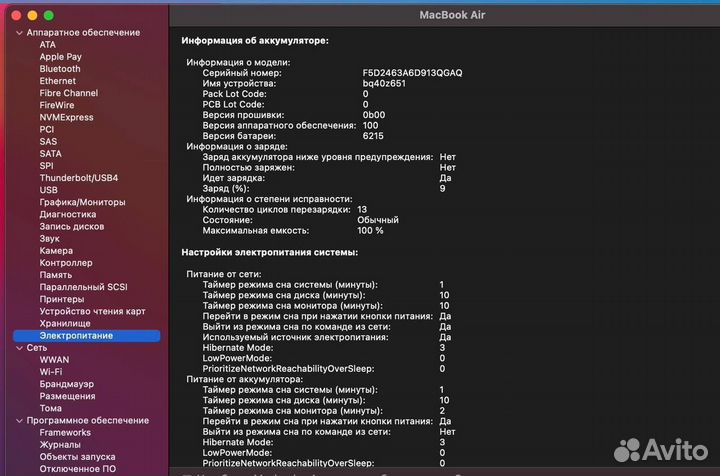The width and height of the screenshot is (720, 476).
Task: Click maximum capacity 100 % value
Action: tap(370, 230)
